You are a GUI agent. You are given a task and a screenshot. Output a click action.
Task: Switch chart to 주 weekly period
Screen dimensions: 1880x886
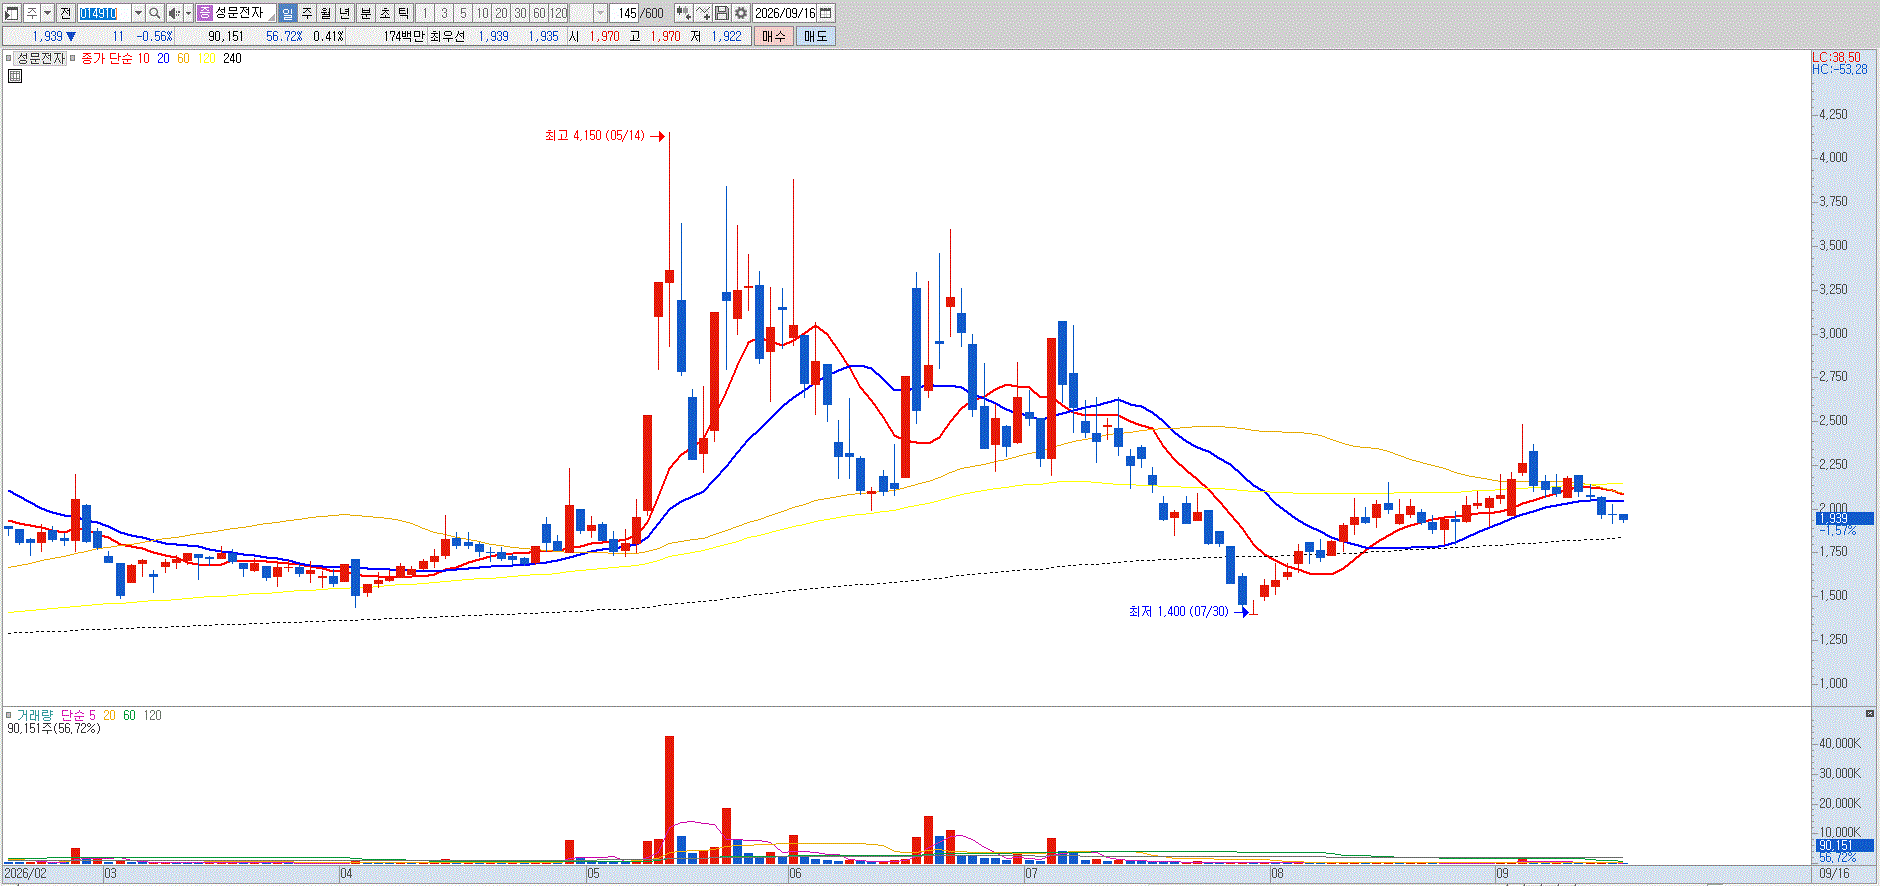click(x=307, y=13)
